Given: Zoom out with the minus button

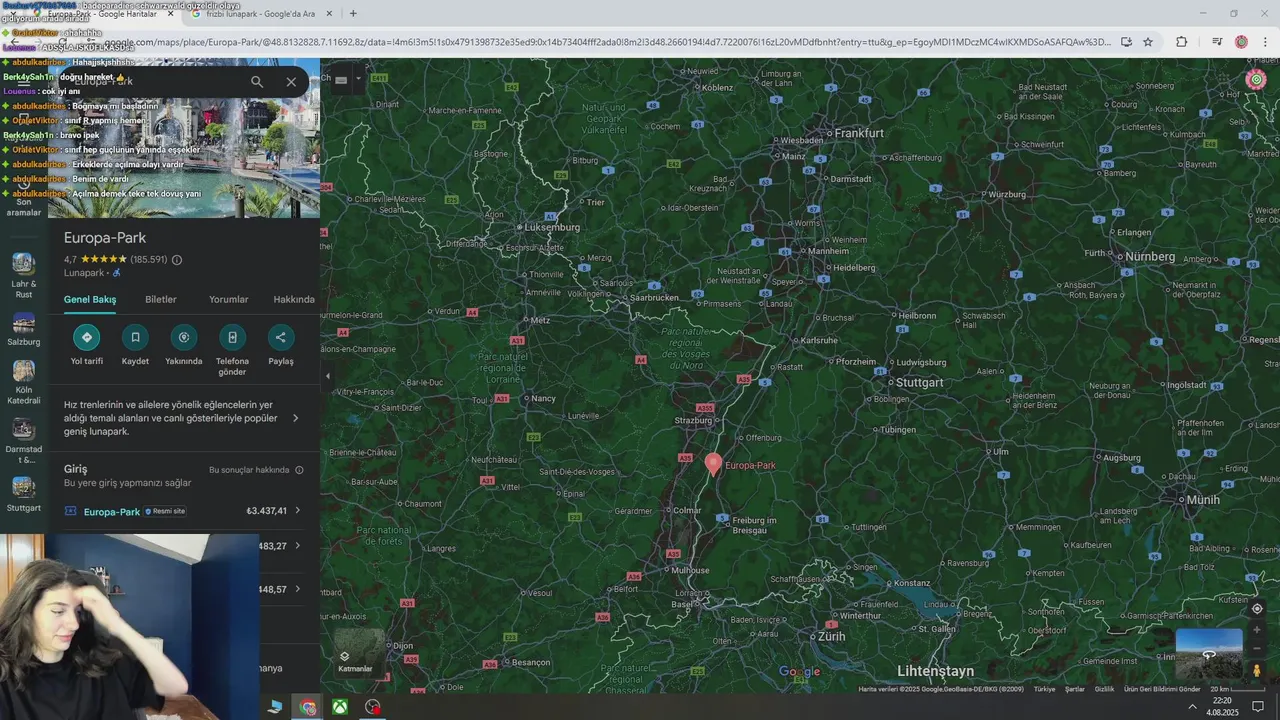Looking at the screenshot, I should click(1257, 648).
